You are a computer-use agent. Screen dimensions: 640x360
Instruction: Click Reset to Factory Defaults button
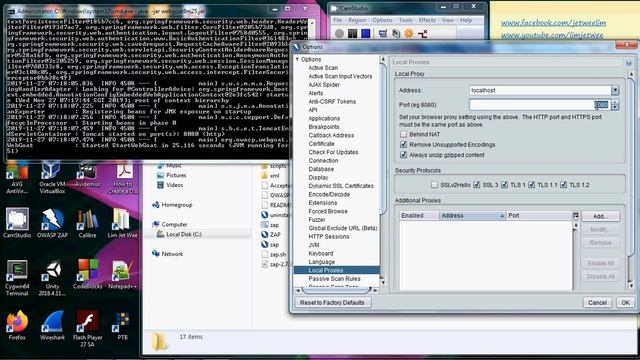(332, 303)
